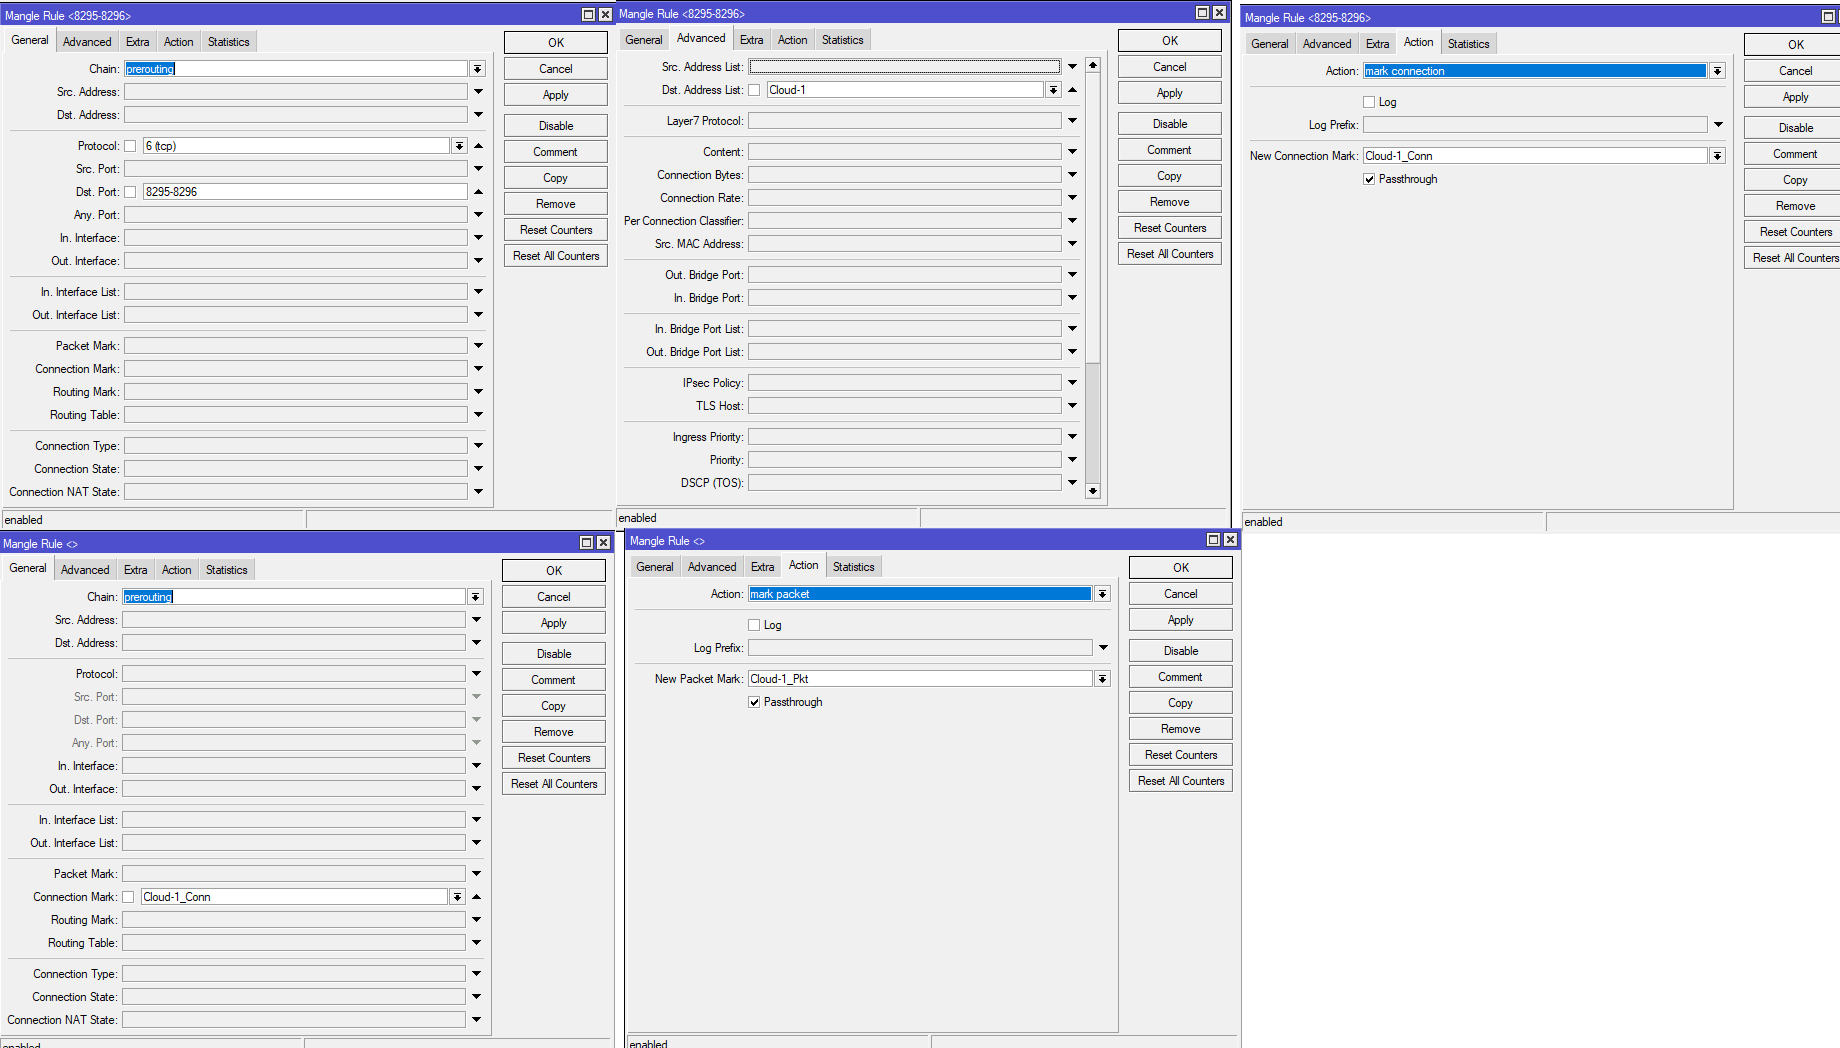The image size is (1840, 1048).
Task: Tick Dst. Address List invert checkbox
Action: [x=754, y=90]
